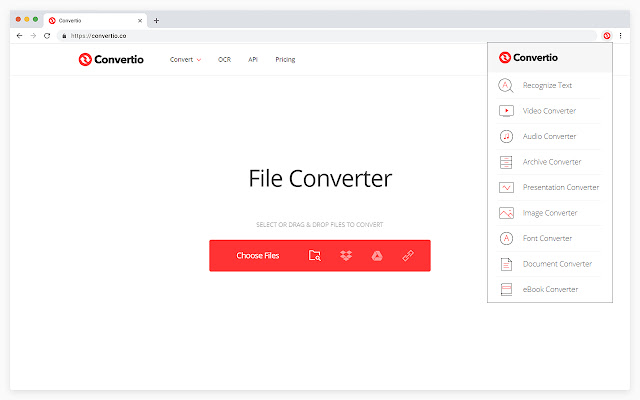The image size is (640, 400).
Task: Select Audio Converter in the extension menu
Action: tap(549, 136)
